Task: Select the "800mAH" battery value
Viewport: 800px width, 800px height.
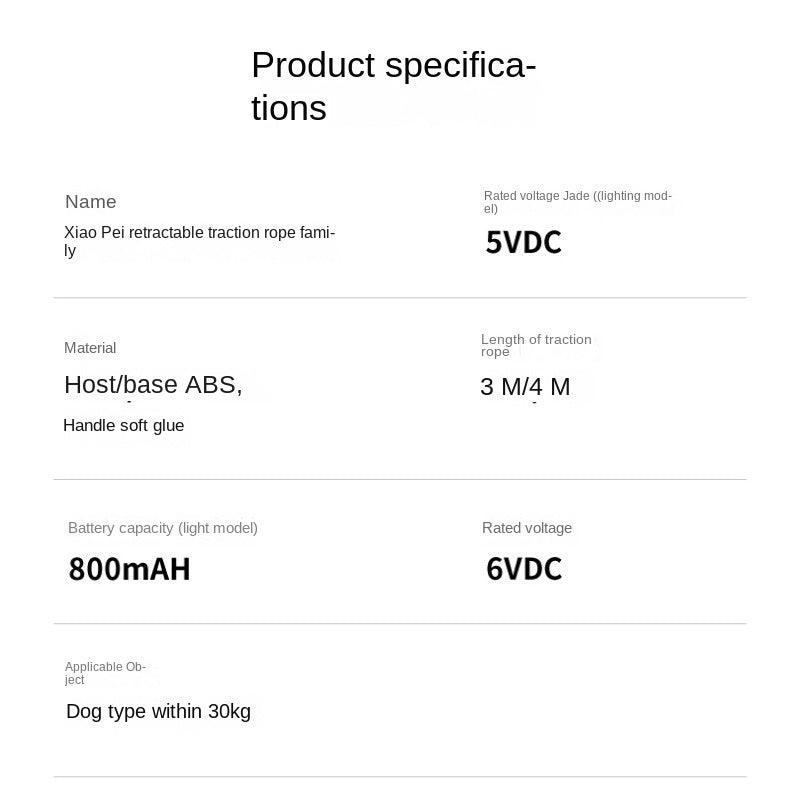Action: pos(129,570)
